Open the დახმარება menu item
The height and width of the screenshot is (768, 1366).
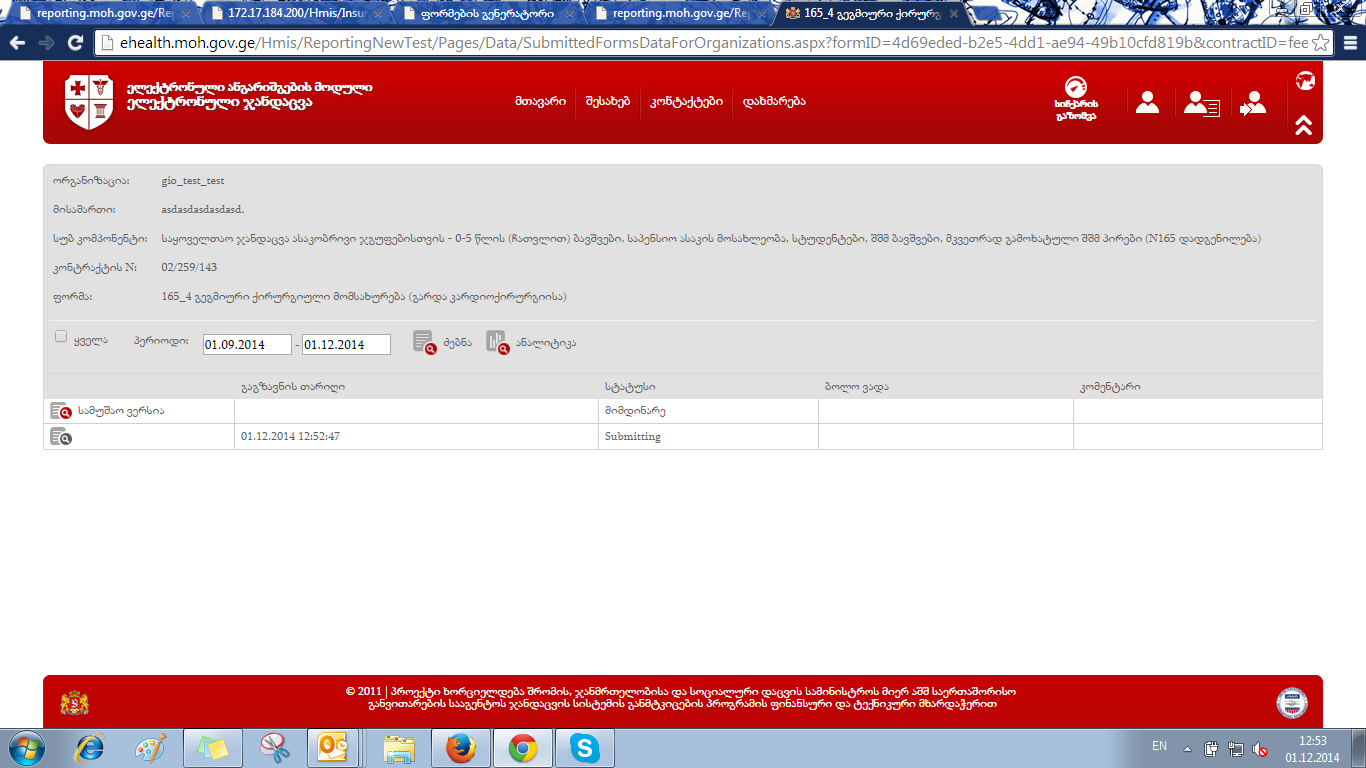773,102
